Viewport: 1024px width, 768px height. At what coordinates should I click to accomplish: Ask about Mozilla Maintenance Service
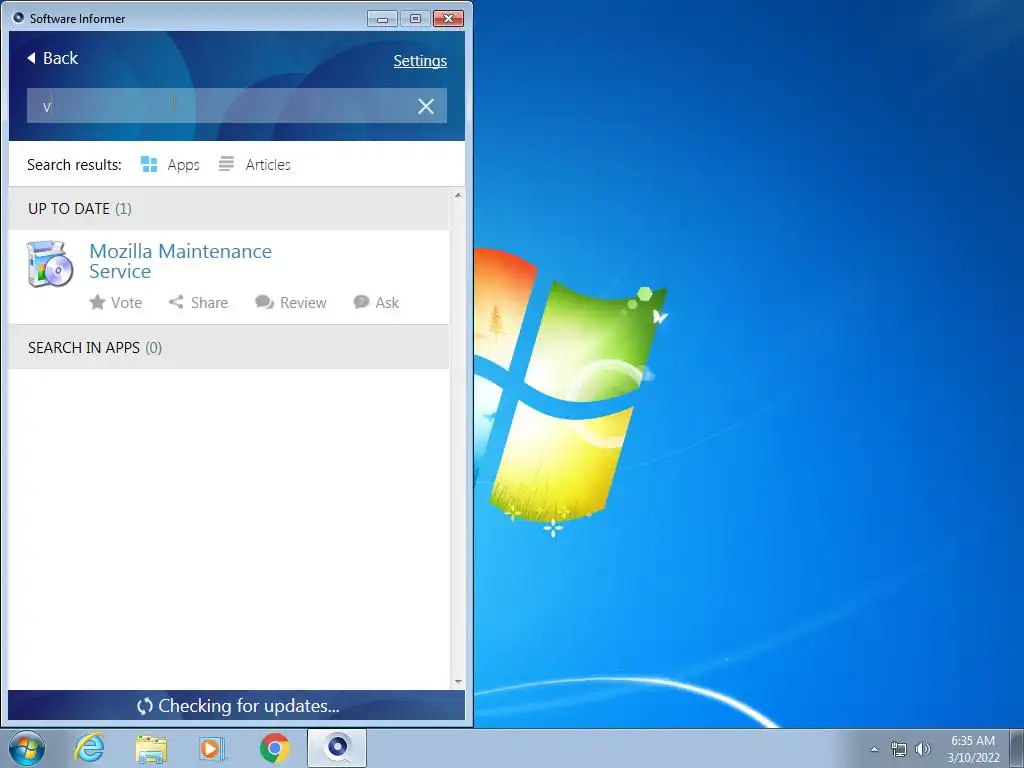click(x=376, y=302)
